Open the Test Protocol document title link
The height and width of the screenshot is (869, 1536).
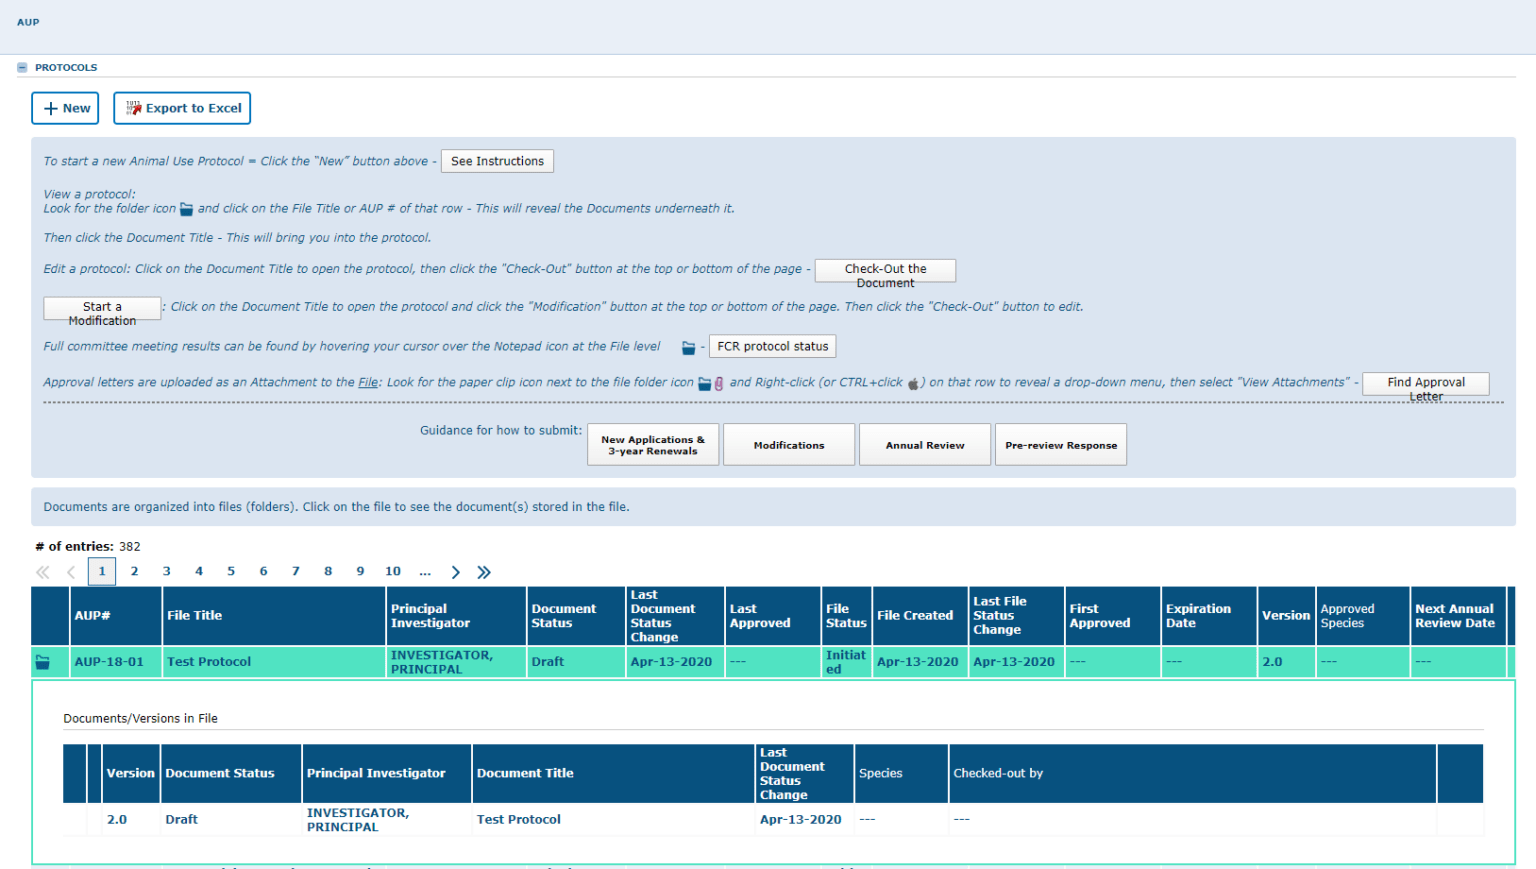click(x=518, y=819)
